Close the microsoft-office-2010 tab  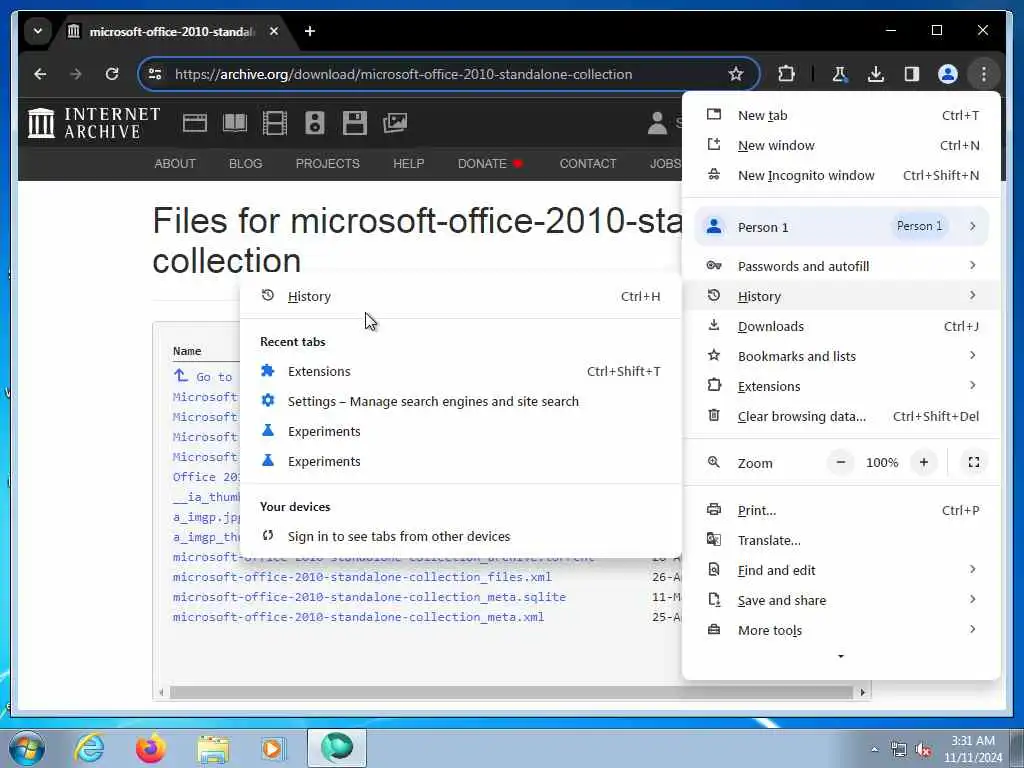click(274, 31)
